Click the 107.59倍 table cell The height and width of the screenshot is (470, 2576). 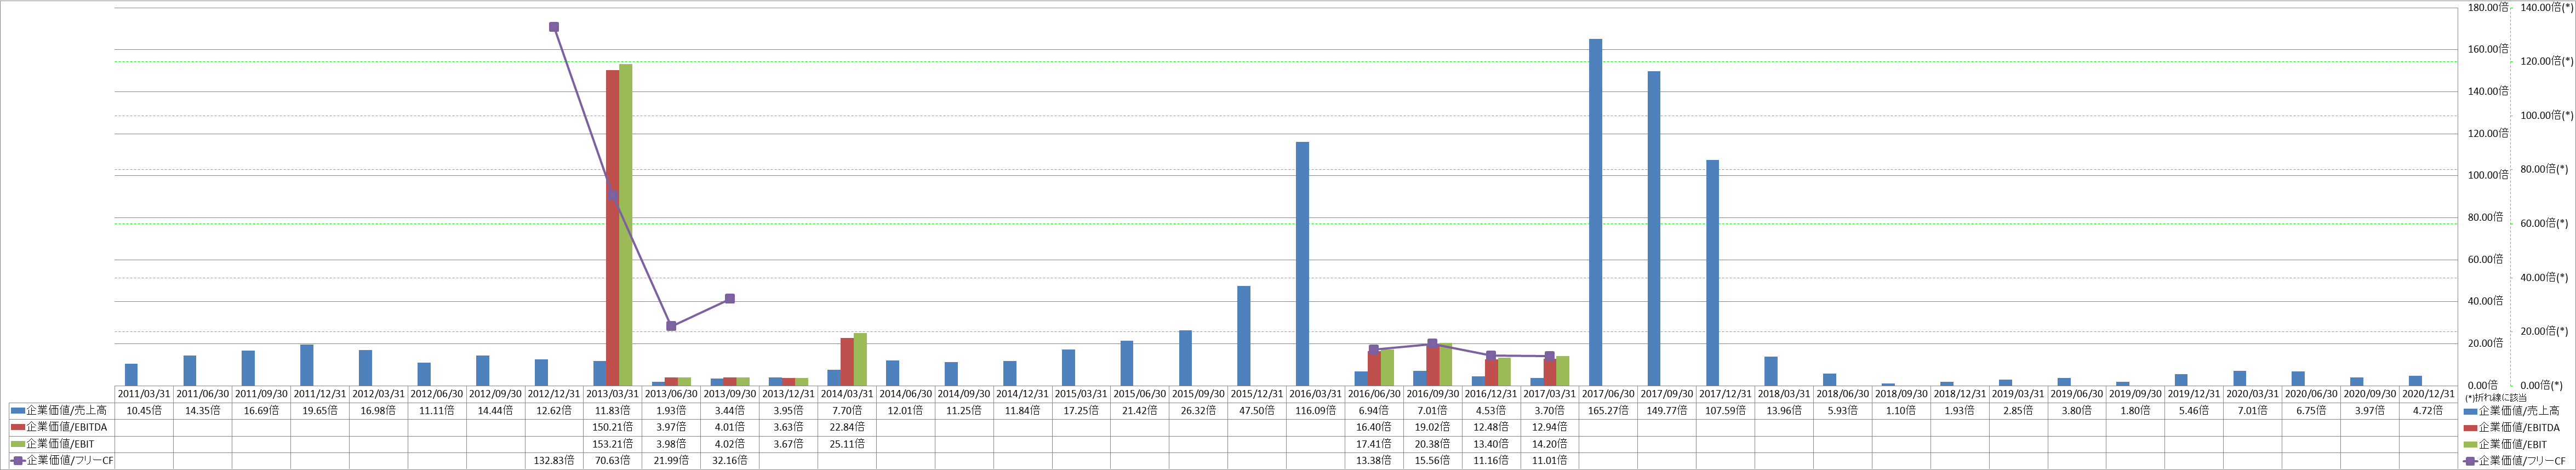point(1726,411)
